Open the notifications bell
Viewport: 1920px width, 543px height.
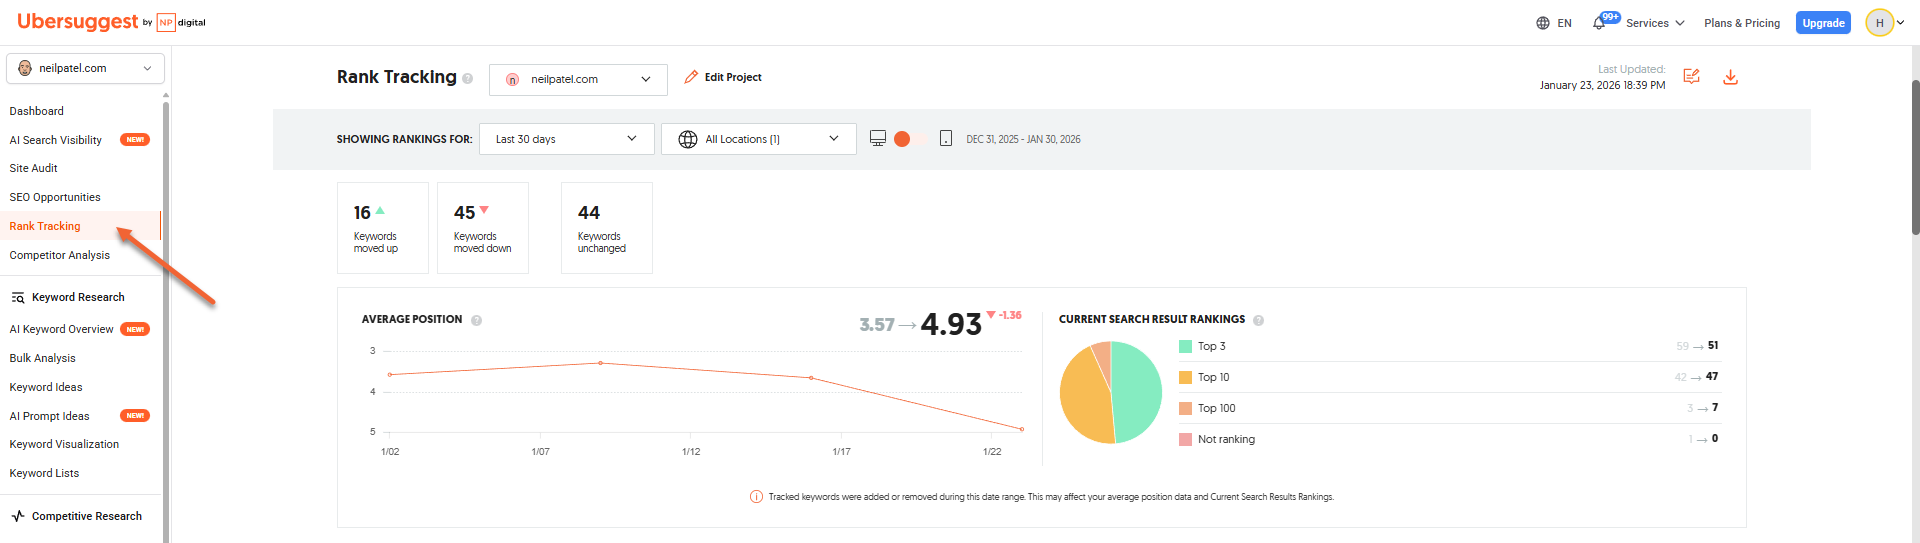[1599, 23]
